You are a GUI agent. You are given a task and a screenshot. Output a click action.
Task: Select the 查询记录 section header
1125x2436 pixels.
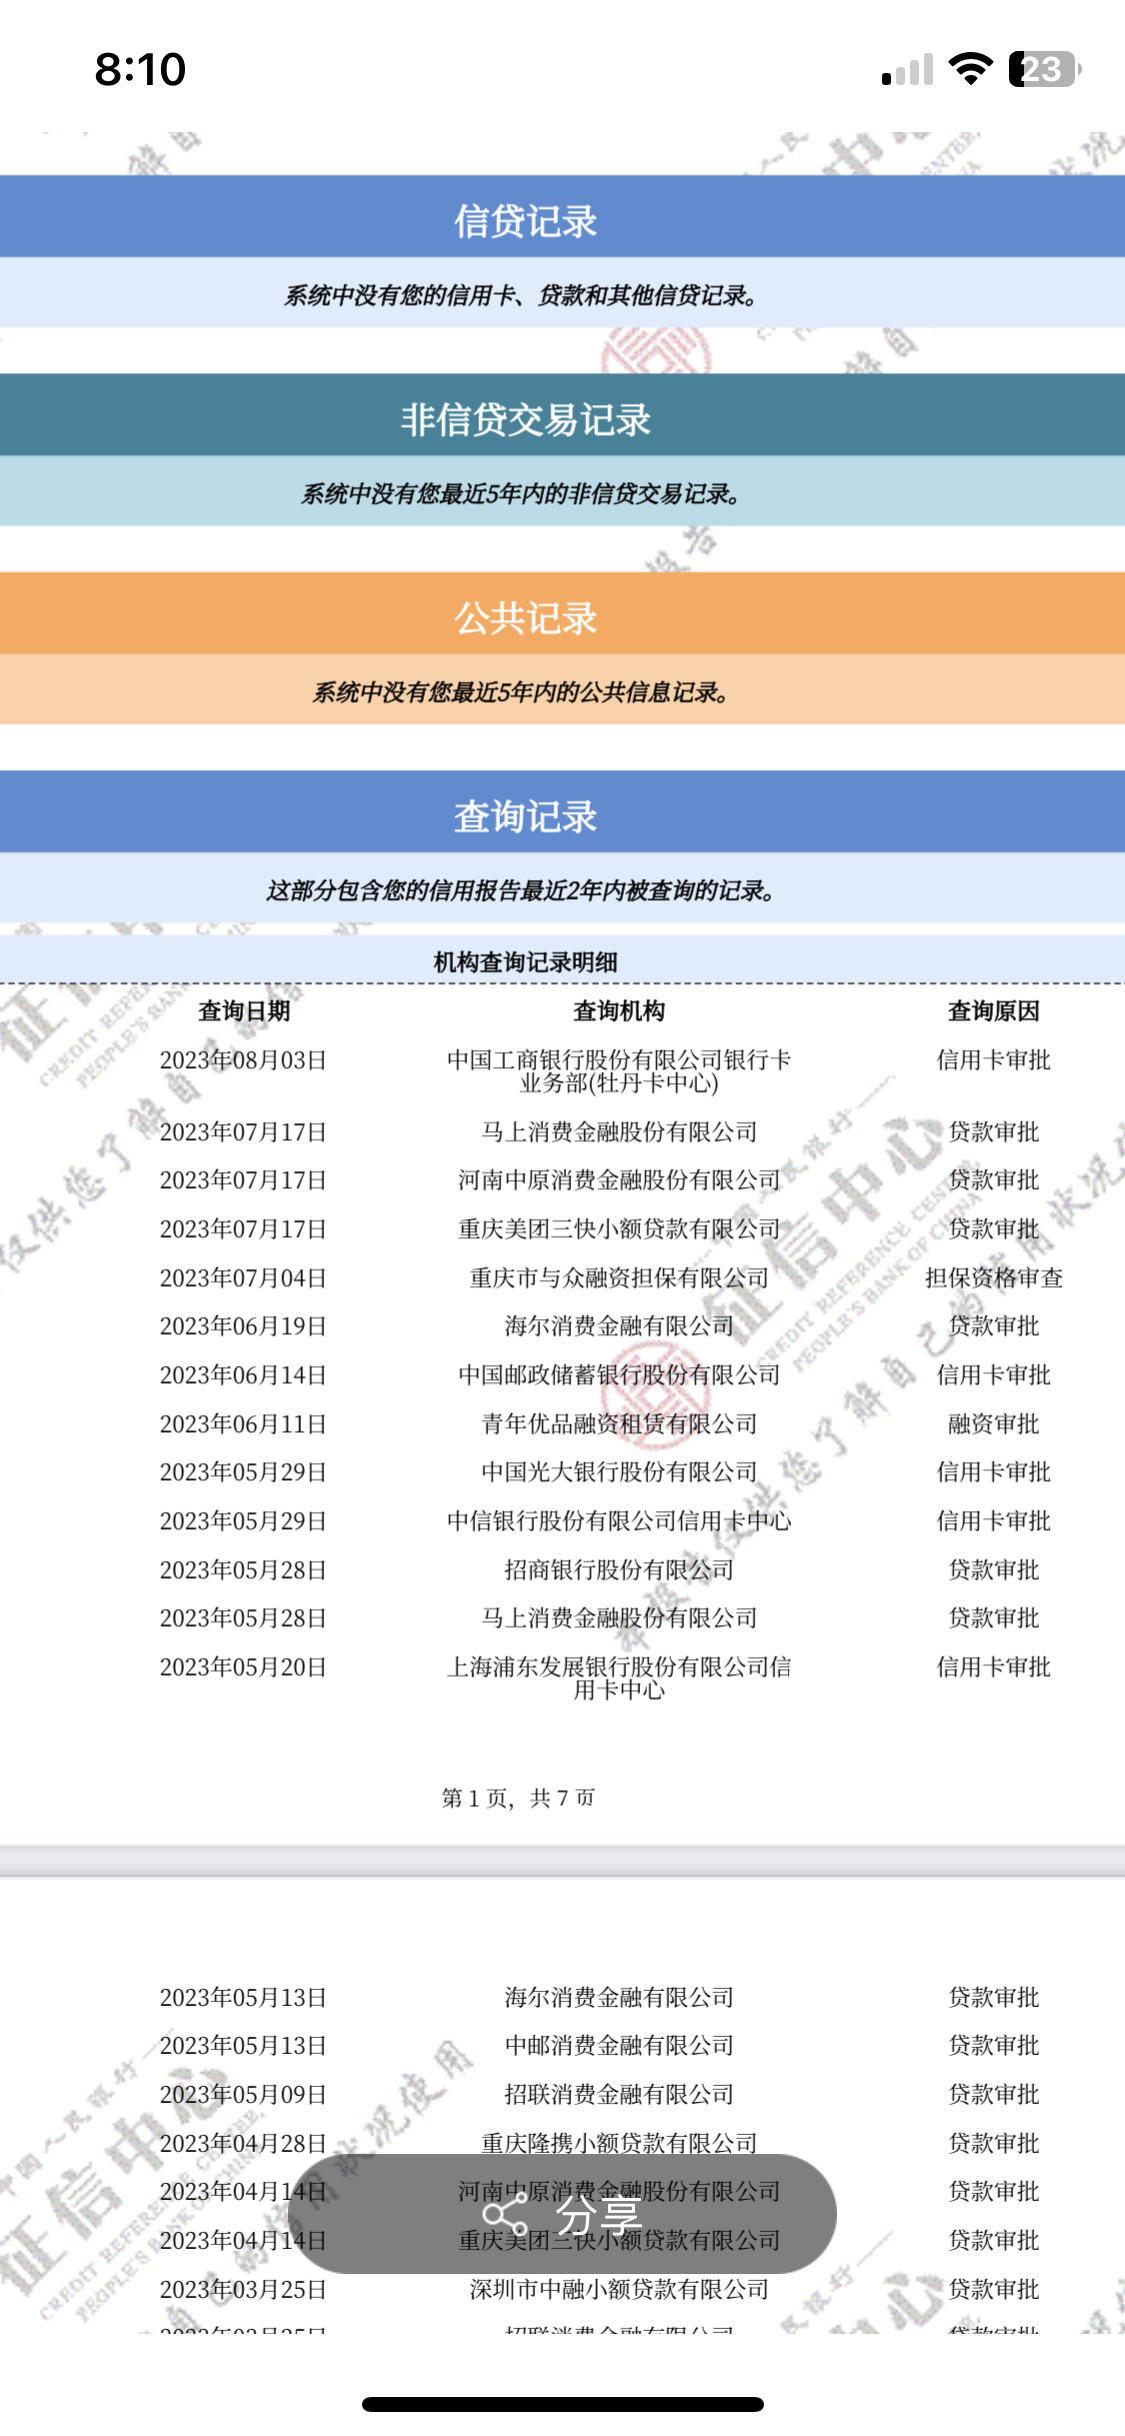click(x=562, y=811)
